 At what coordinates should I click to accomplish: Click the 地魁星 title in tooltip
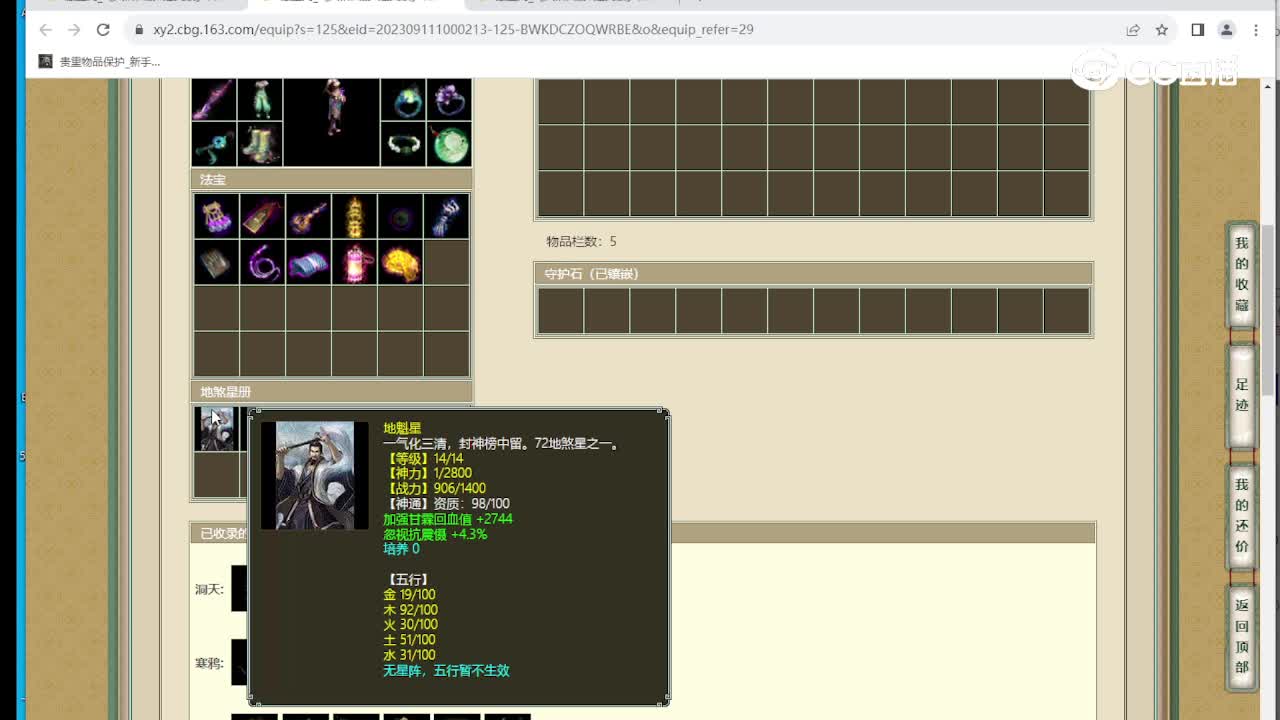pos(402,428)
